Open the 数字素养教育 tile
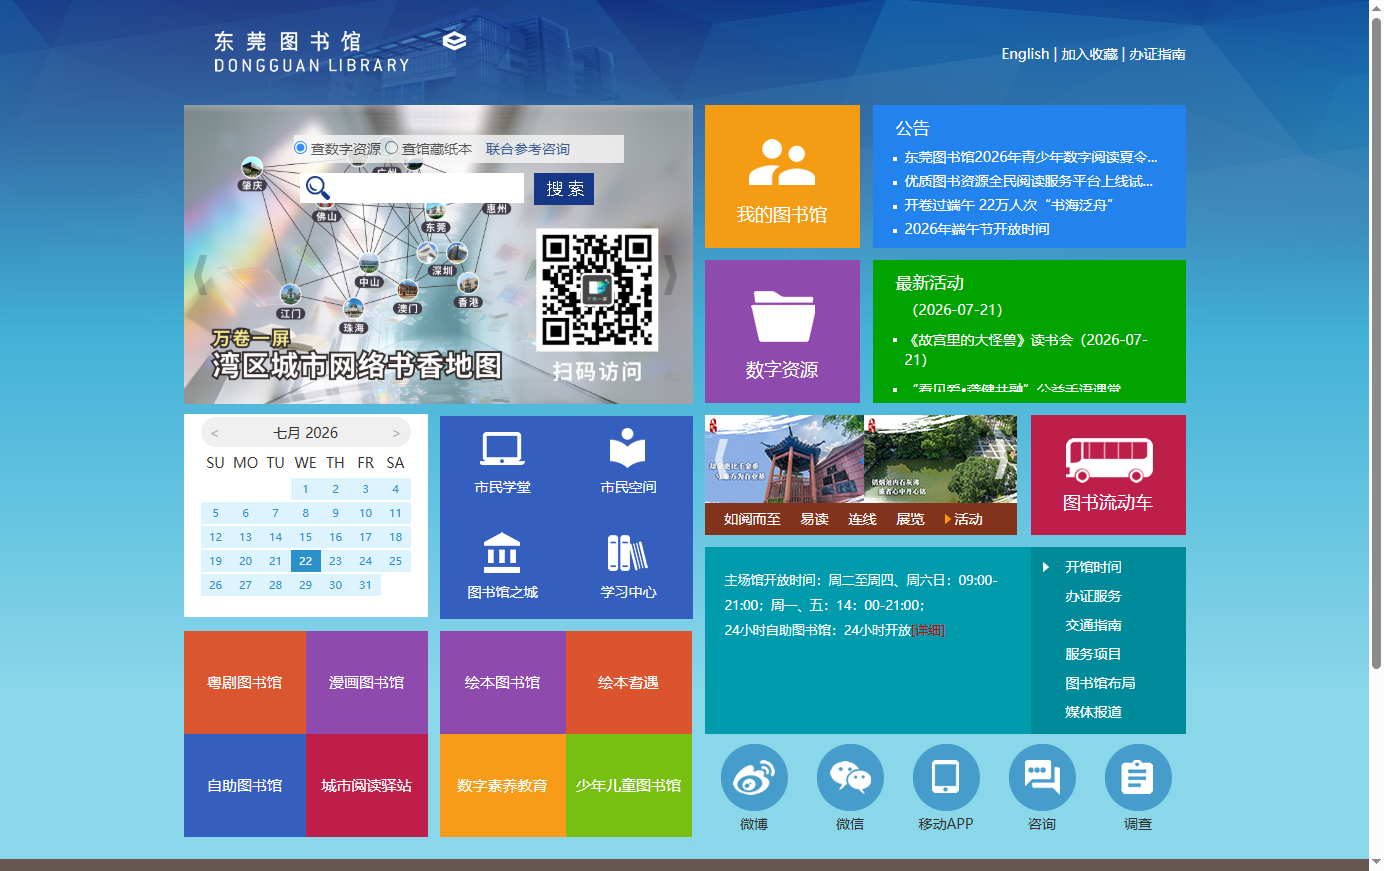Image resolution: width=1384 pixels, height=871 pixels. (503, 786)
